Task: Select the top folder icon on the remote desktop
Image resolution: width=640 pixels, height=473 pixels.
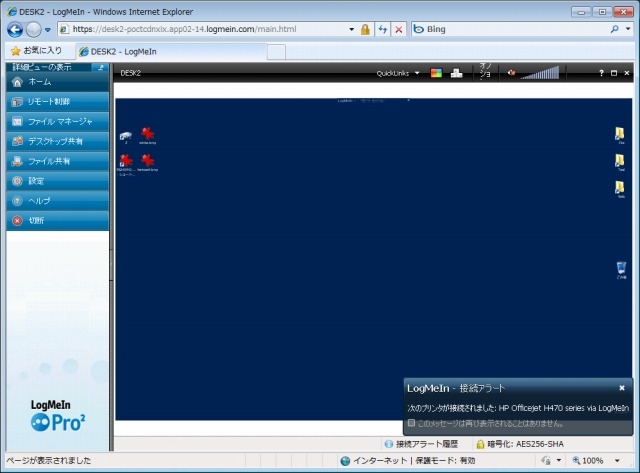Action: pyautogui.click(x=620, y=135)
